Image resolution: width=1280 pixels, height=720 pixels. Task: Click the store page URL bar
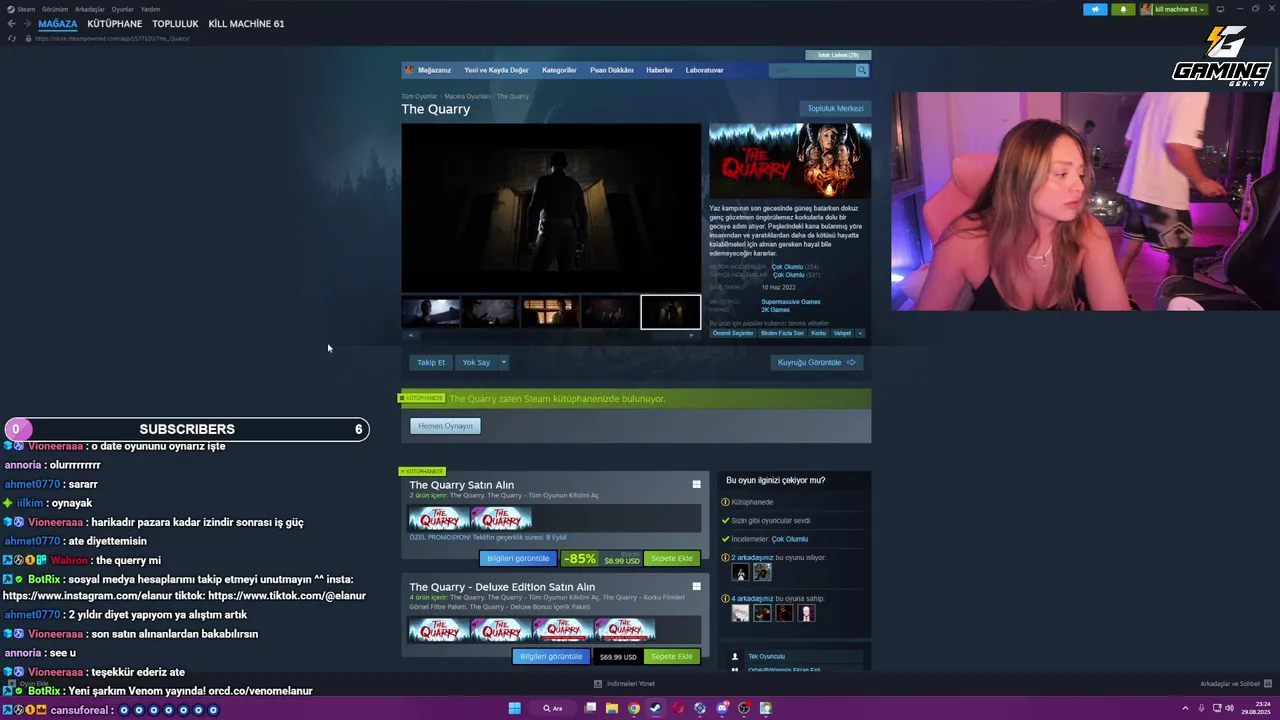click(x=112, y=38)
